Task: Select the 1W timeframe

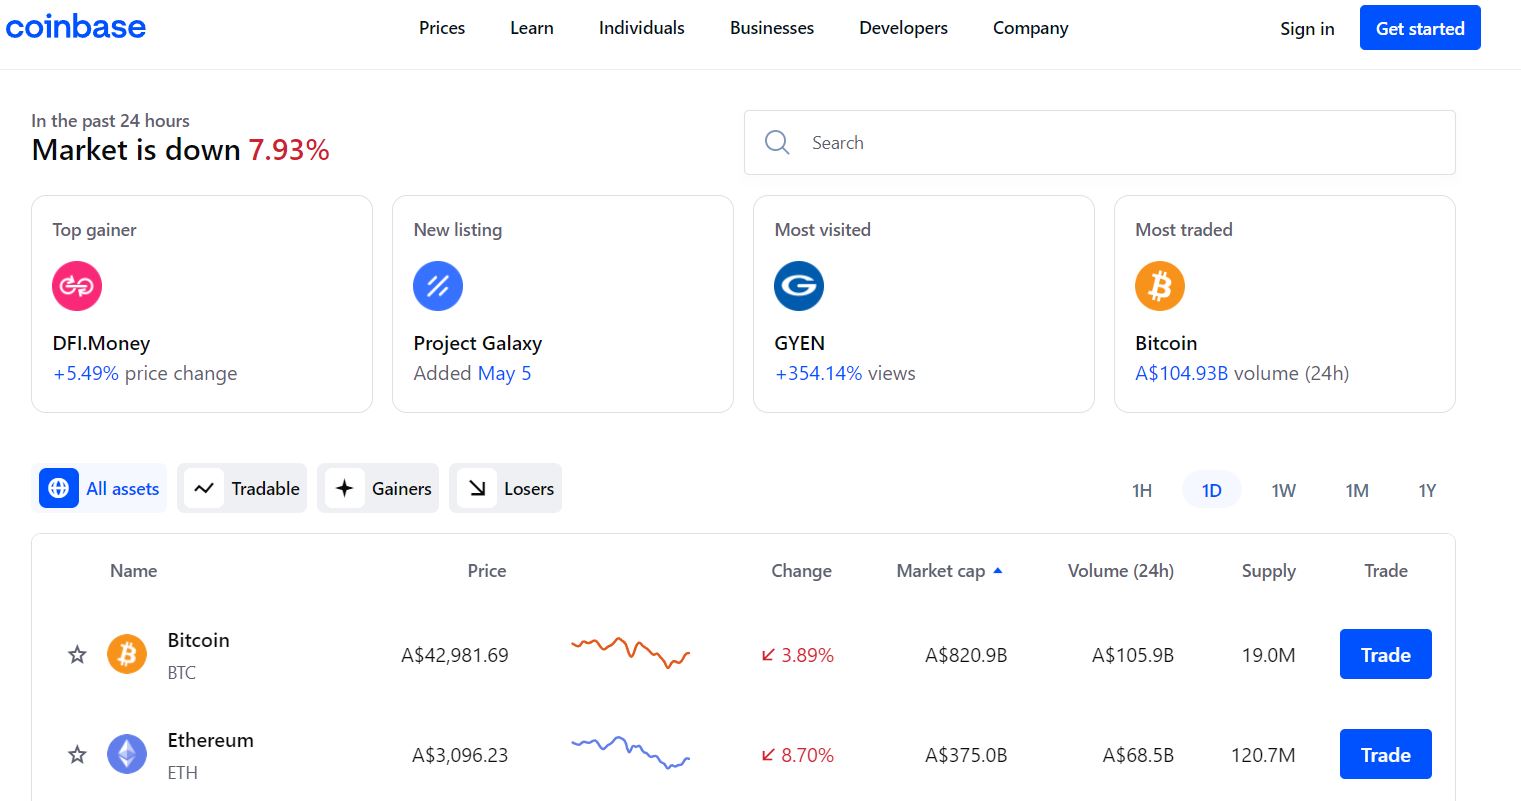Action: 1283,490
